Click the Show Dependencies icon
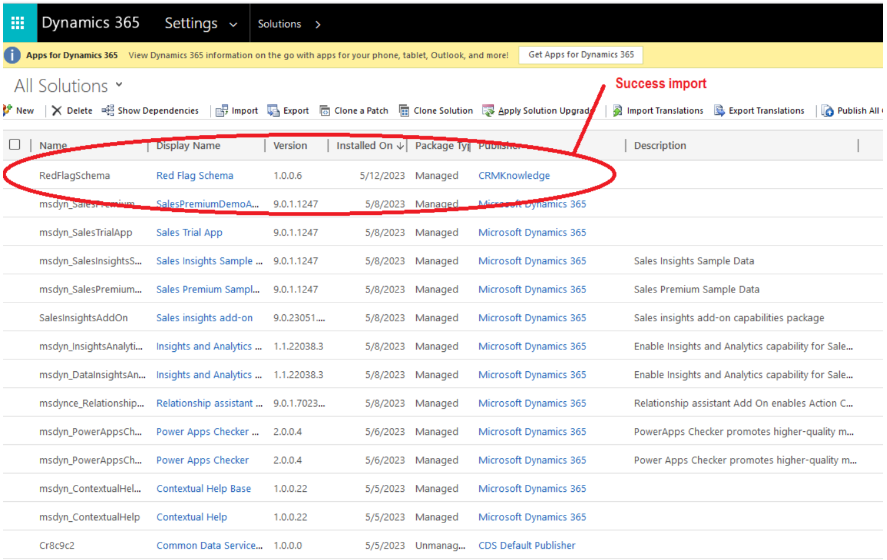Viewport: 887px width, 560px height. tap(107, 110)
